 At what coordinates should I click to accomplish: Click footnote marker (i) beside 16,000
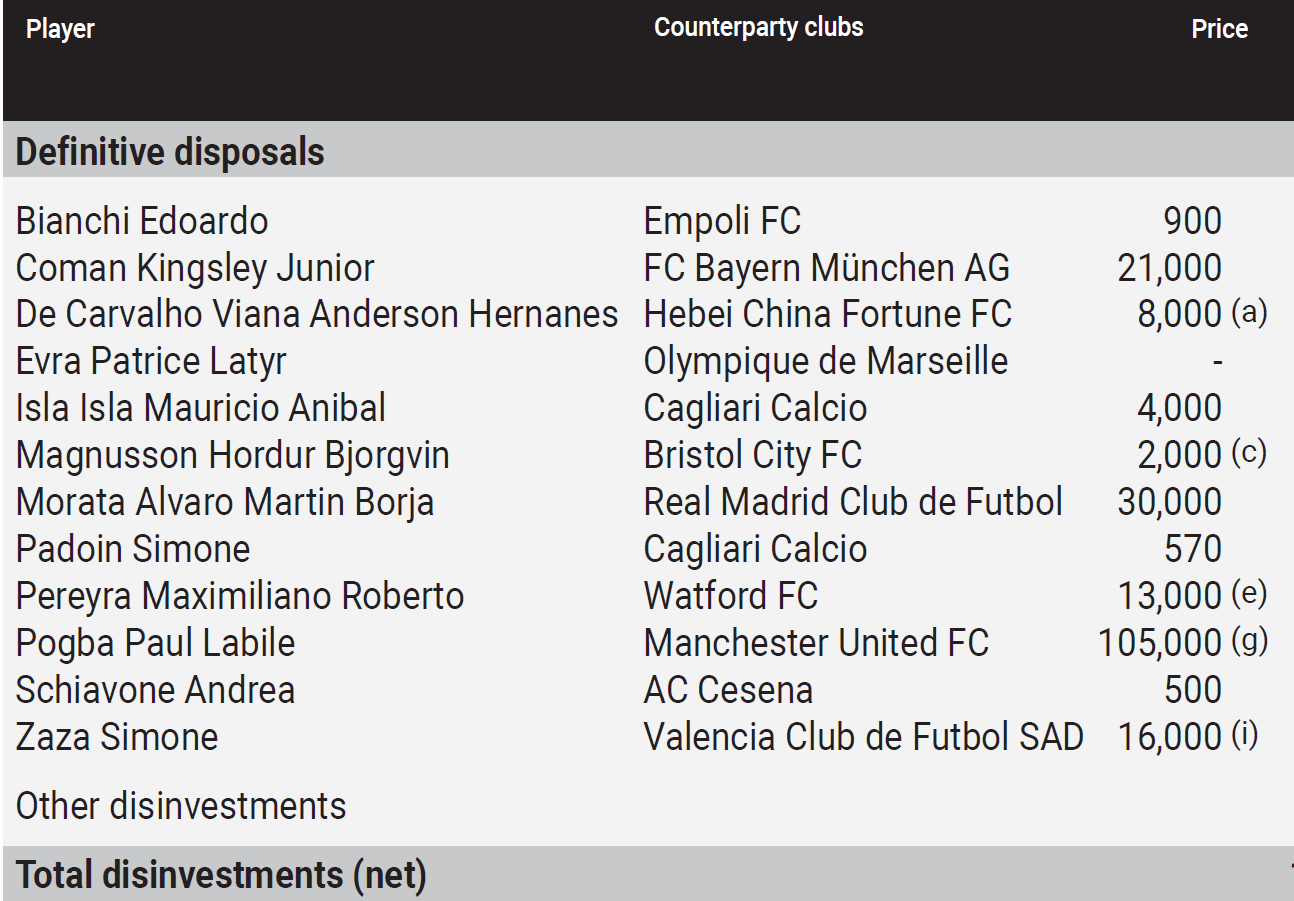tap(1245, 735)
